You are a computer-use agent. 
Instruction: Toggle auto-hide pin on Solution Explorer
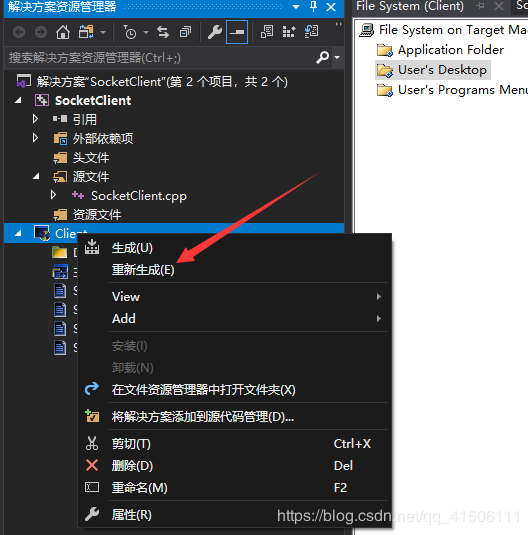313,6
